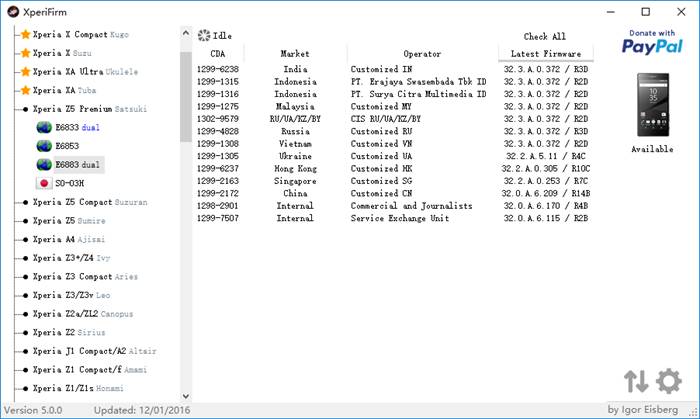Click the star icon beside Xperia XA Ultra
Screen dimensions: 700x419
coord(25,72)
